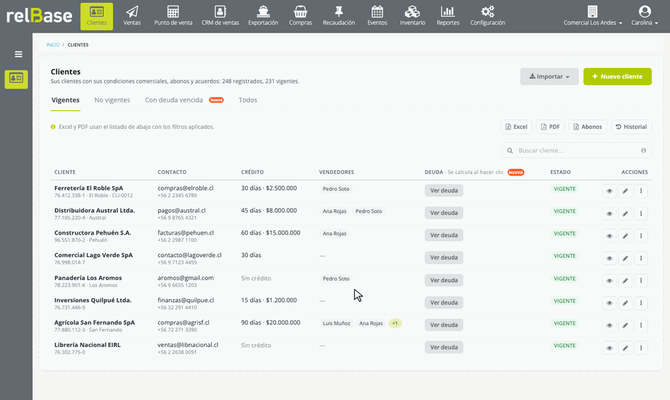This screenshot has height=400, width=670.
Task: Edit Ferretería El Roble SpA with pencil
Action: pos(625,191)
